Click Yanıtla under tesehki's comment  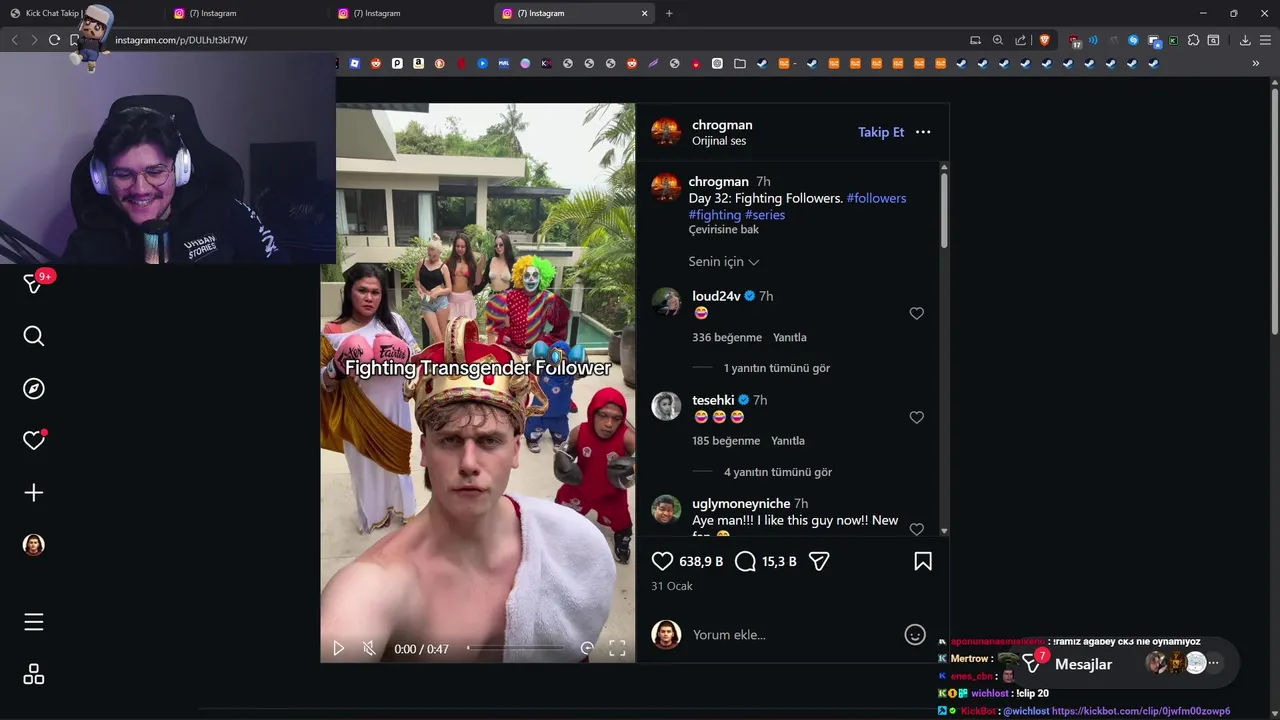[788, 440]
